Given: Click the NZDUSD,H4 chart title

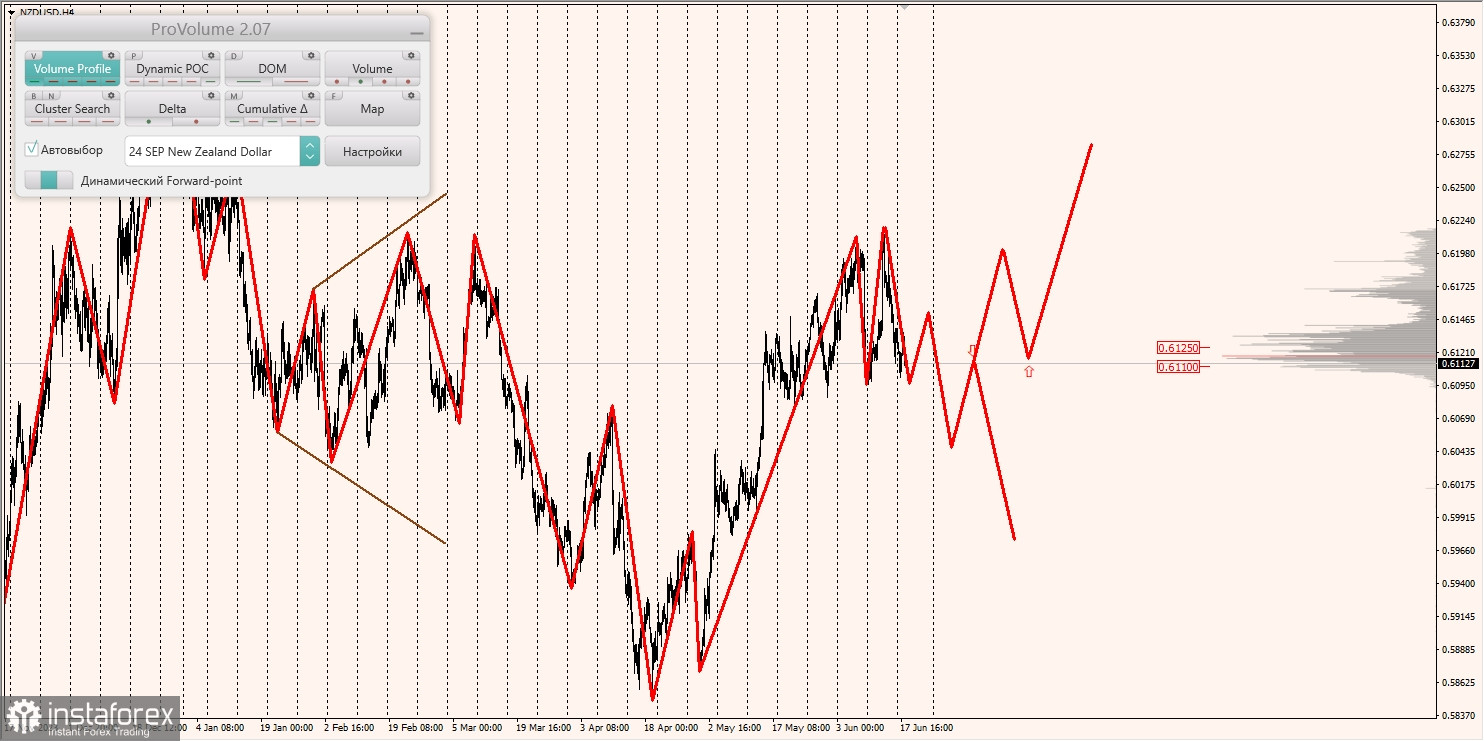Looking at the screenshot, I should [46, 12].
